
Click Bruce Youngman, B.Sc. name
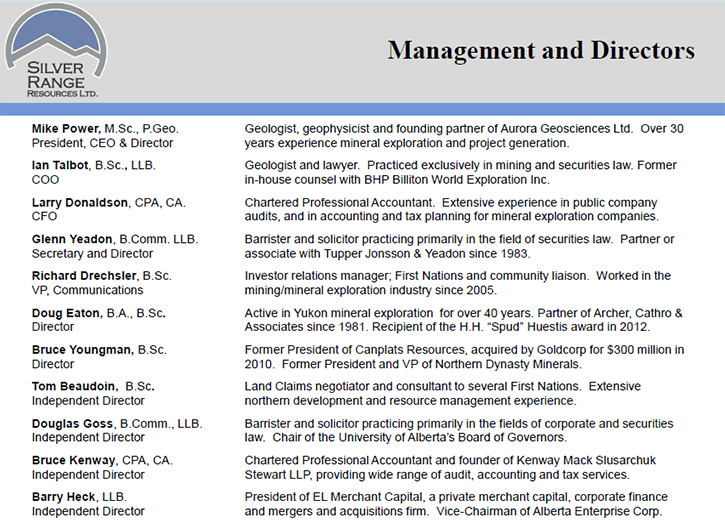click(99, 350)
